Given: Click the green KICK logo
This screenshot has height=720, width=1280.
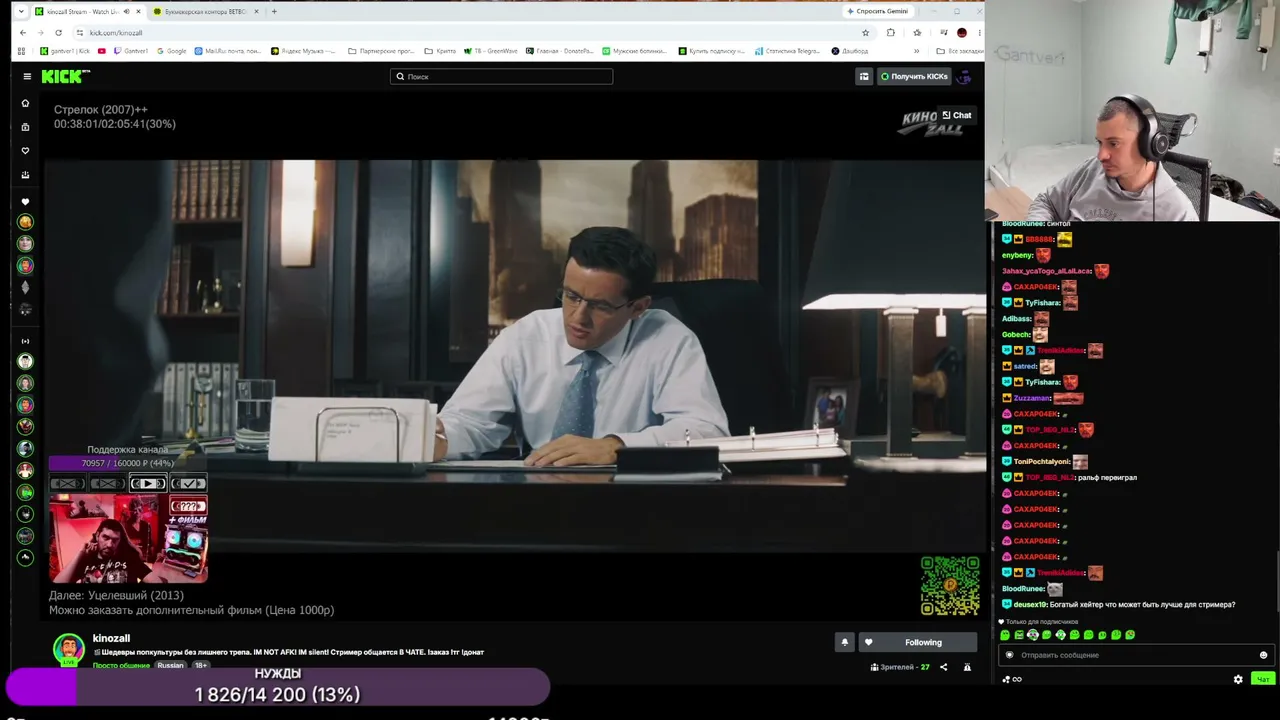Looking at the screenshot, I should click(x=66, y=76).
